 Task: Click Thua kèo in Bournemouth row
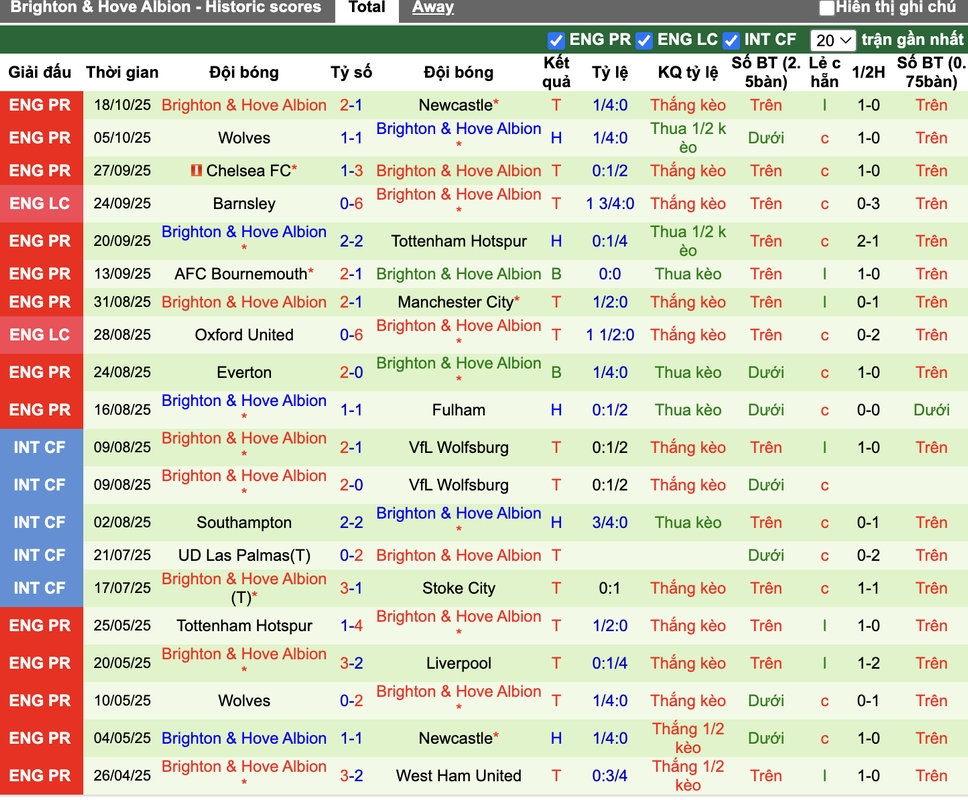pyautogui.click(x=688, y=274)
